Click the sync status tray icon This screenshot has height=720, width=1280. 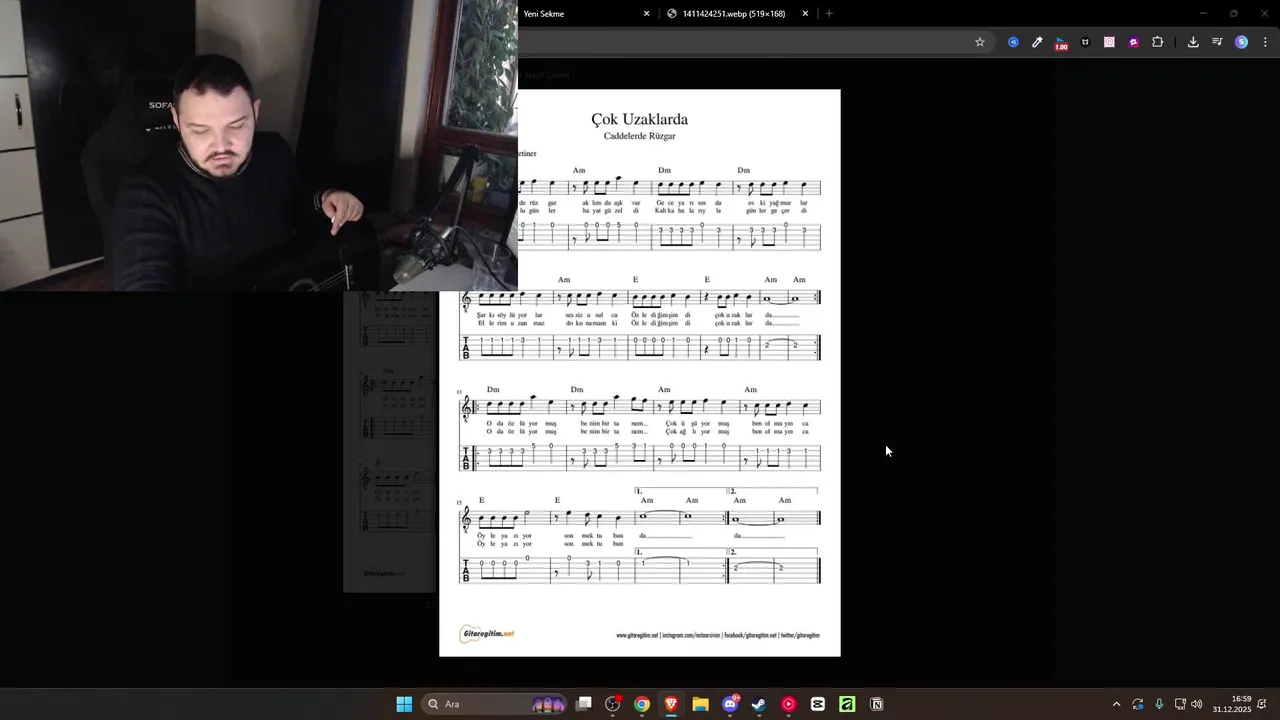pos(1138,704)
